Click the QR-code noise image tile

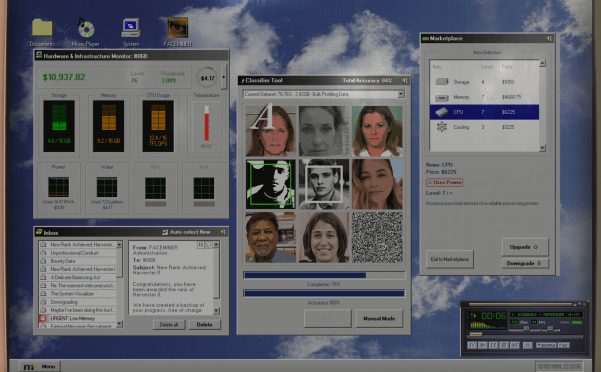pyautogui.click(x=378, y=237)
